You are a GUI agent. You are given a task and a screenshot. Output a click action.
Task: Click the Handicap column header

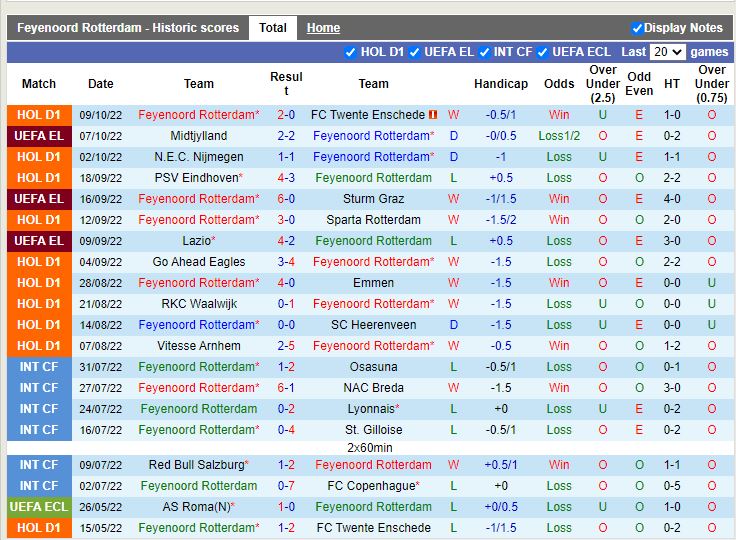coord(501,84)
